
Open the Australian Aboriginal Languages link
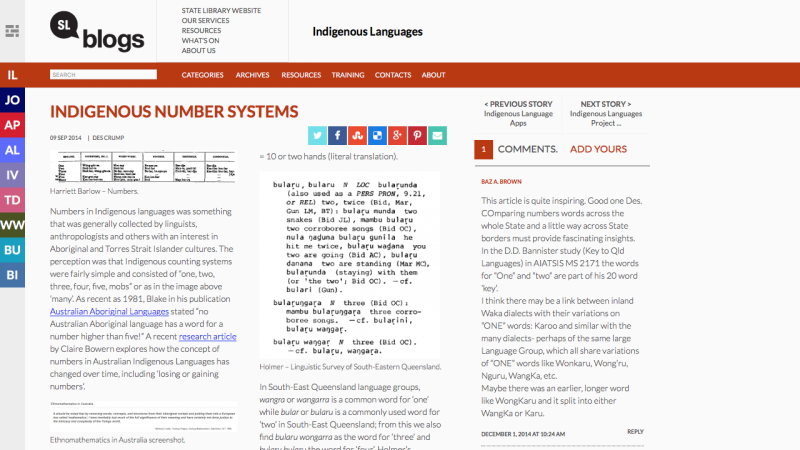[109, 311]
